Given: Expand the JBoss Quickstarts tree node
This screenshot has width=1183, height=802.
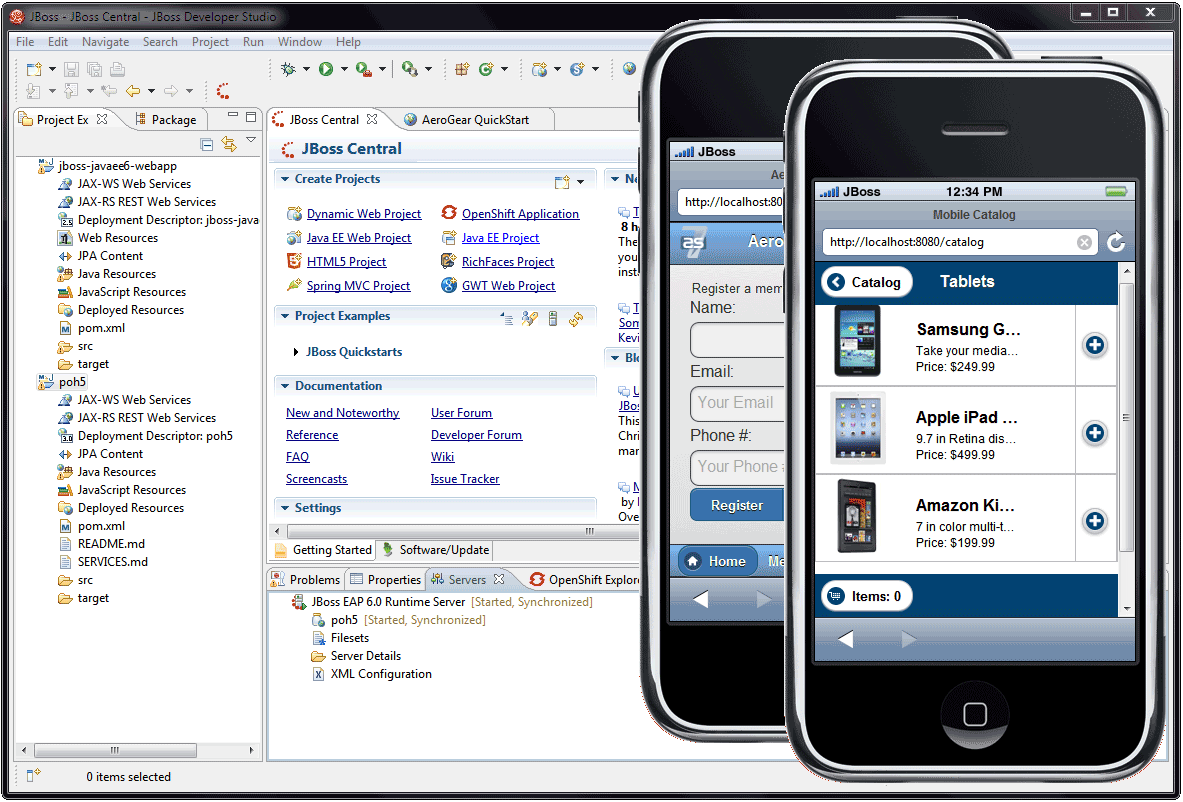Looking at the screenshot, I should point(296,352).
